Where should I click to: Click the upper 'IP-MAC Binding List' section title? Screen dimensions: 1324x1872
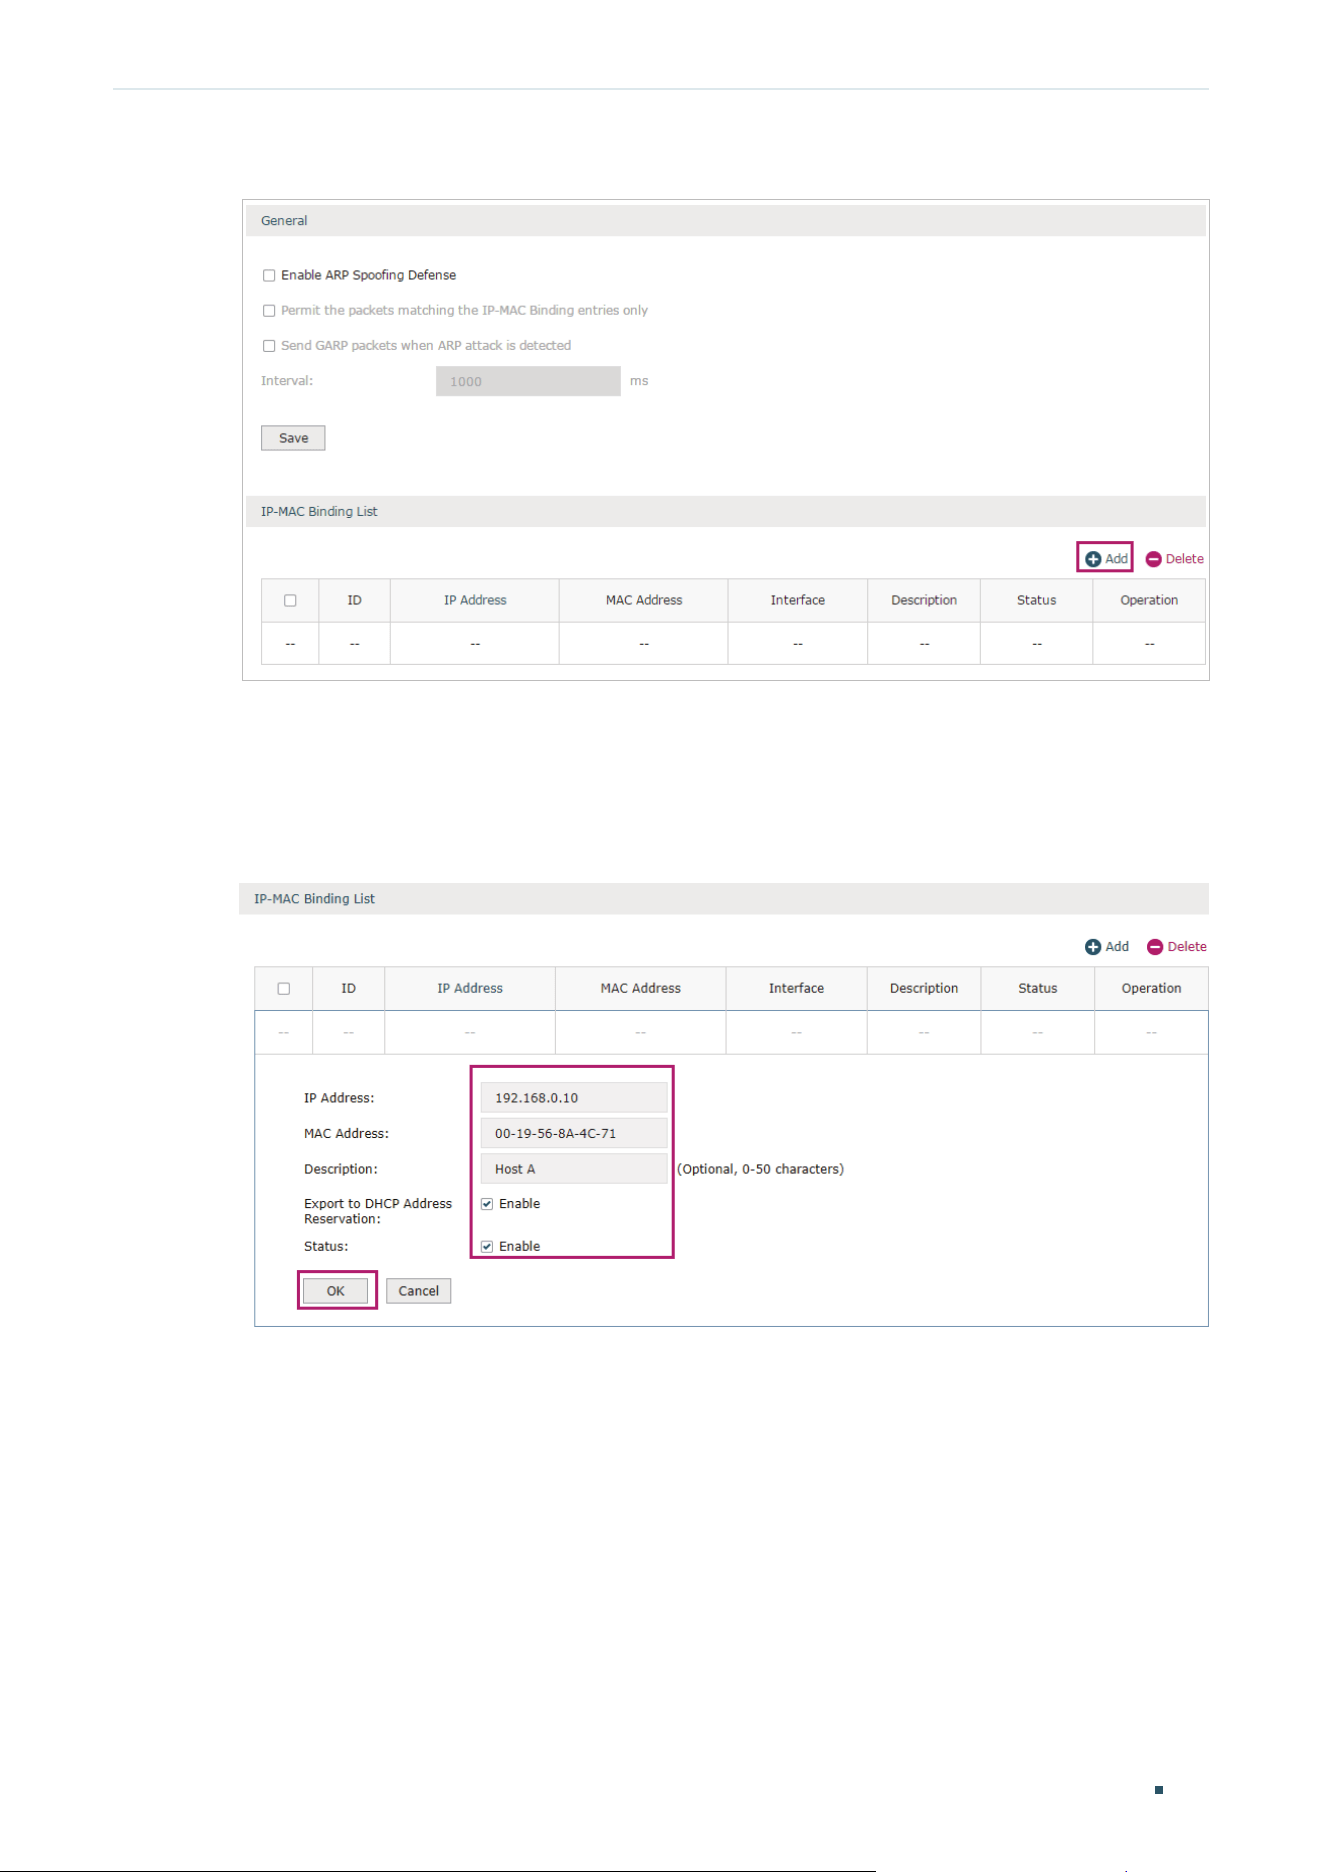(319, 512)
